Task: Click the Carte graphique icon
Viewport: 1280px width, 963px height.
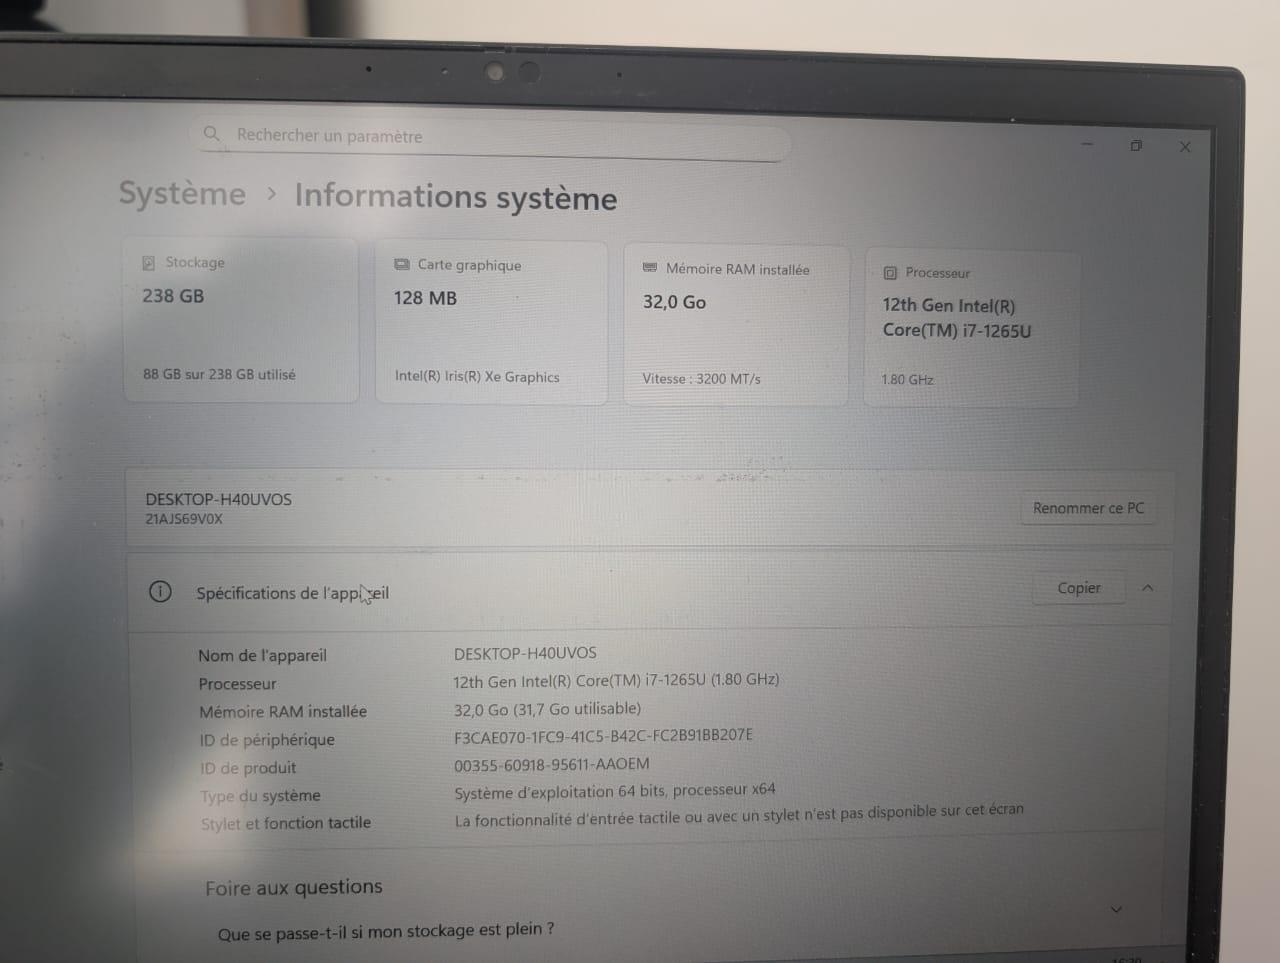Action: (x=403, y=264)
